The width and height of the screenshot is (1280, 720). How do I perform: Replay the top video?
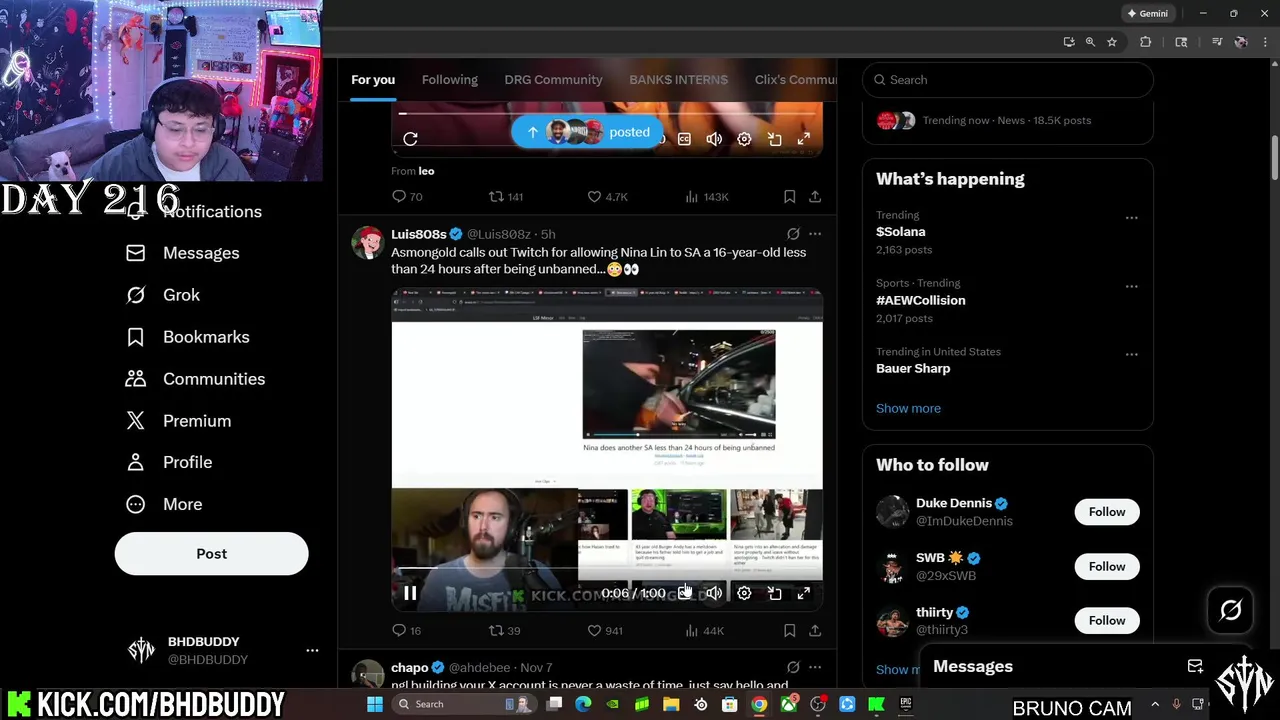tap(410, 139)
